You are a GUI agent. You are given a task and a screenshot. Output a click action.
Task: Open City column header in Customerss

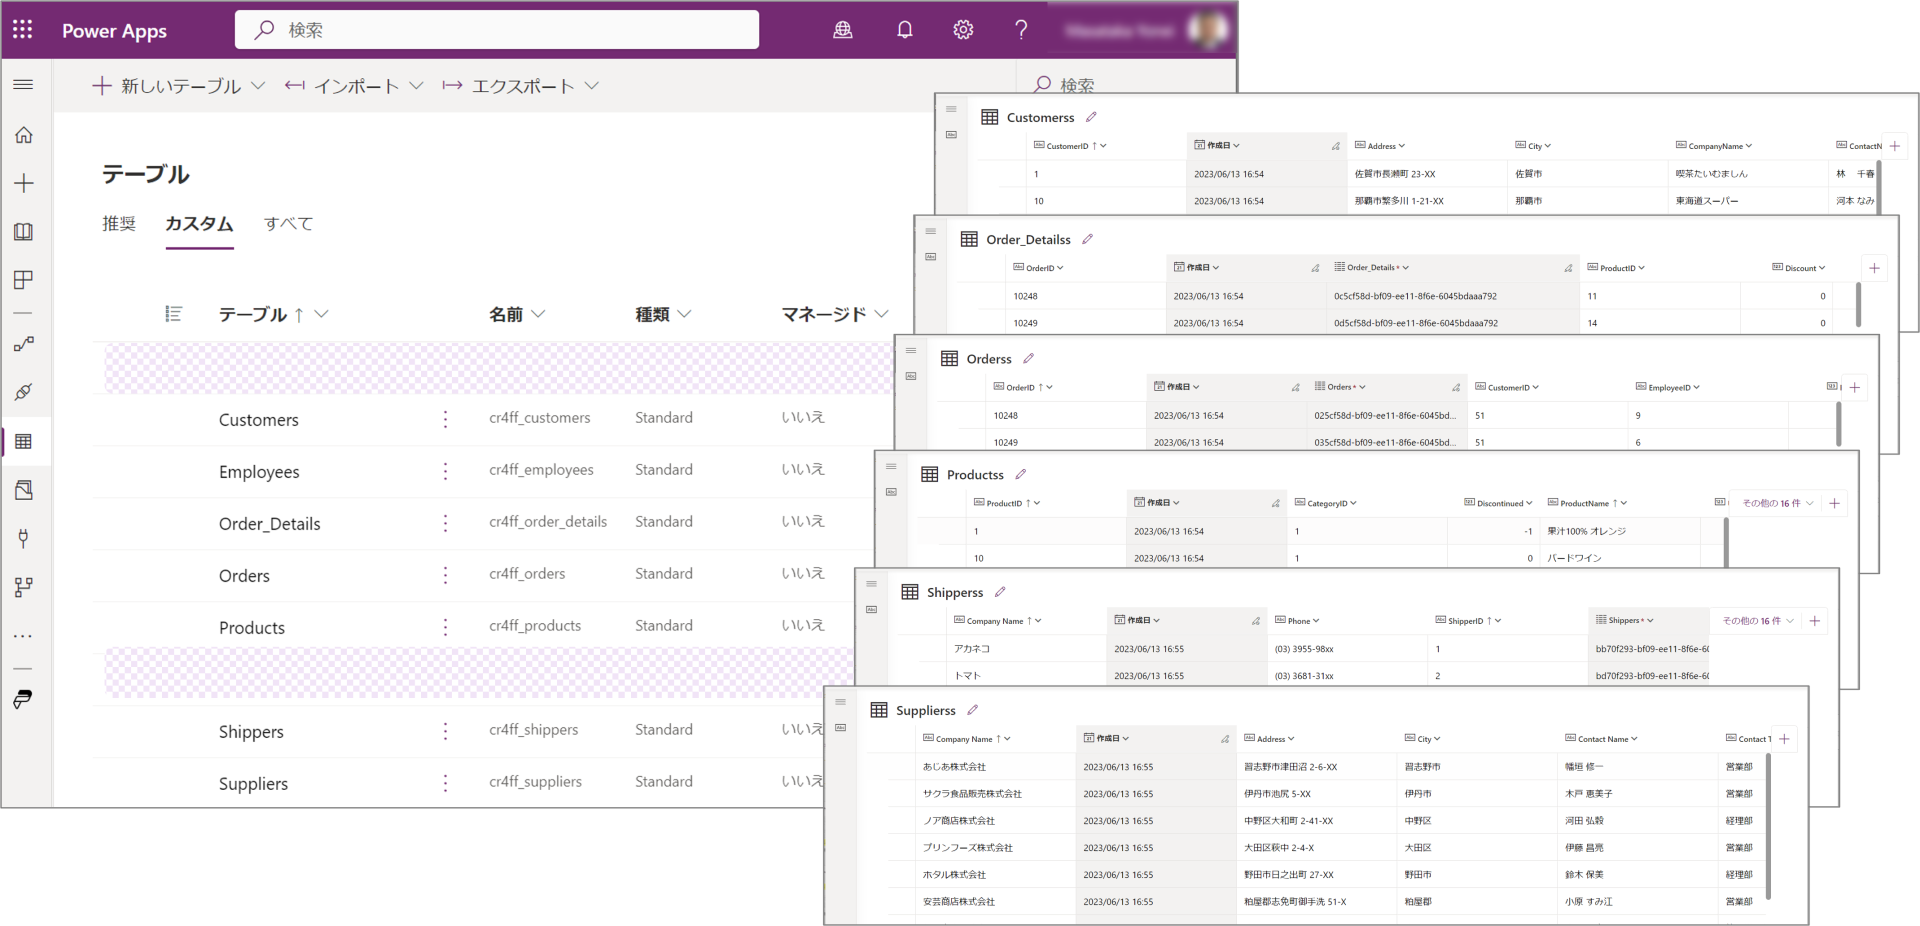tap(1533, 146)
